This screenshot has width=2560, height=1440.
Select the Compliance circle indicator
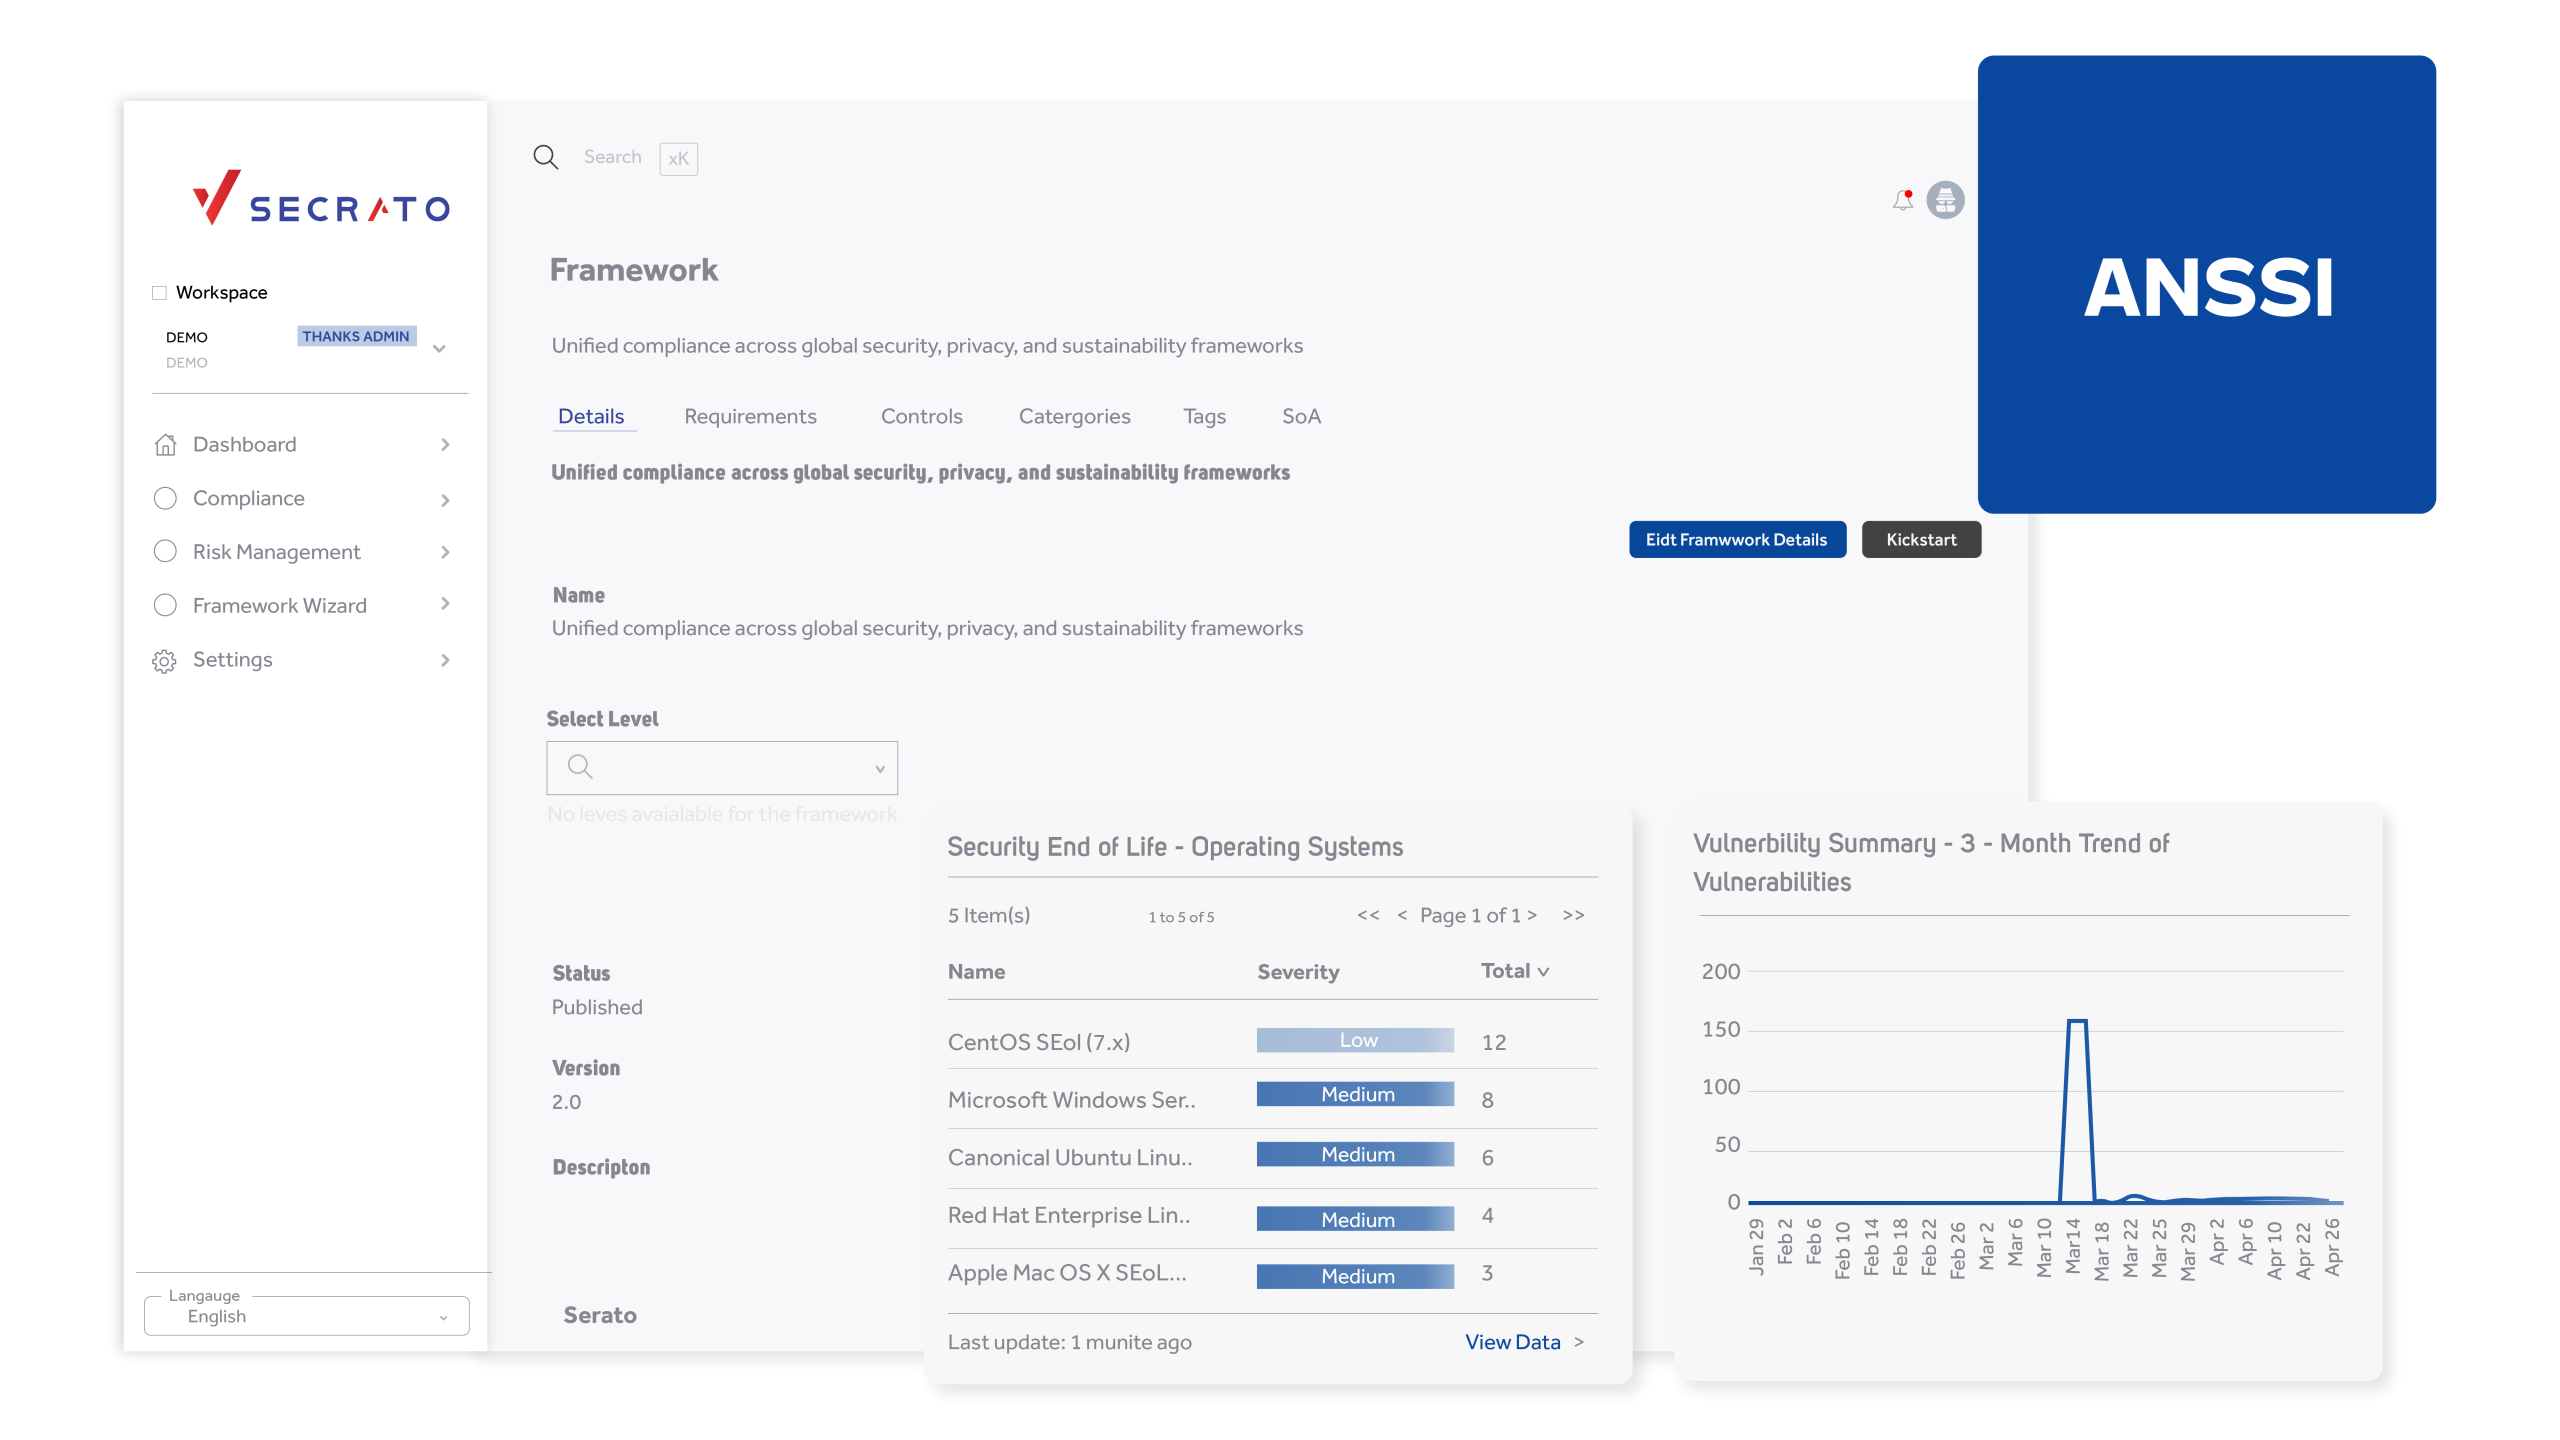click(166, 498)
